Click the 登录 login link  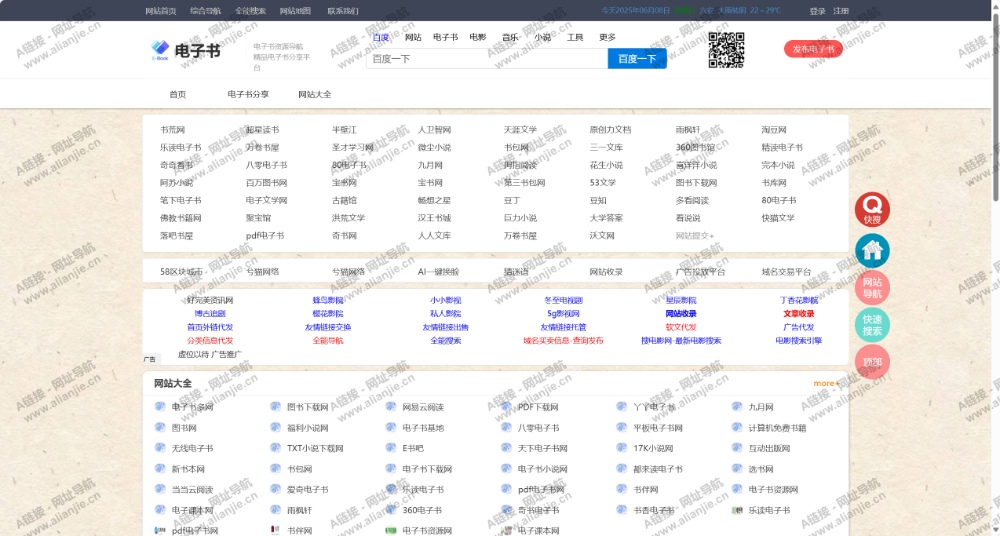point(818,11)
